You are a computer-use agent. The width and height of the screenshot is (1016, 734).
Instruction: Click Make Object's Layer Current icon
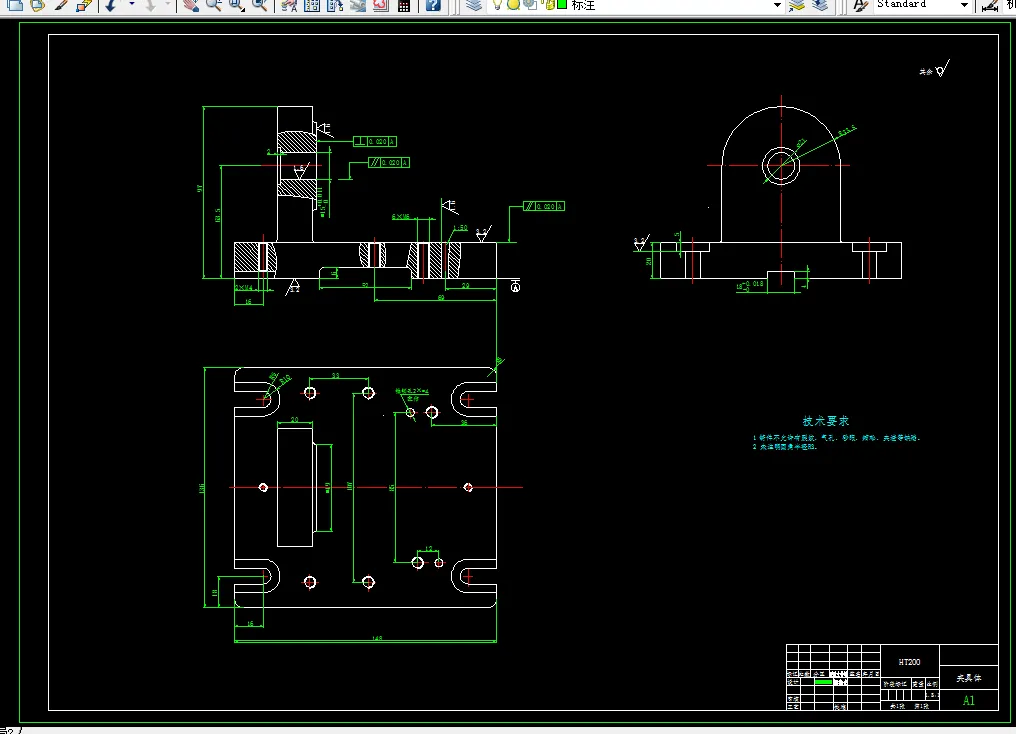click(797, 5)
